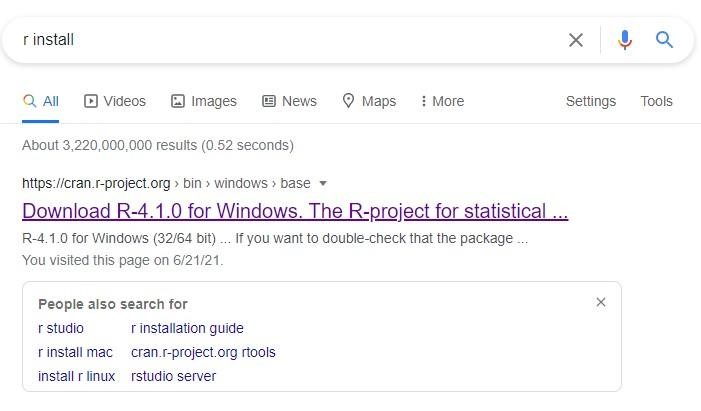Screen dimensions: 701x411
Task: Click the 'You visited this page on 6/21/21.' text
Action: click(122, 260)
